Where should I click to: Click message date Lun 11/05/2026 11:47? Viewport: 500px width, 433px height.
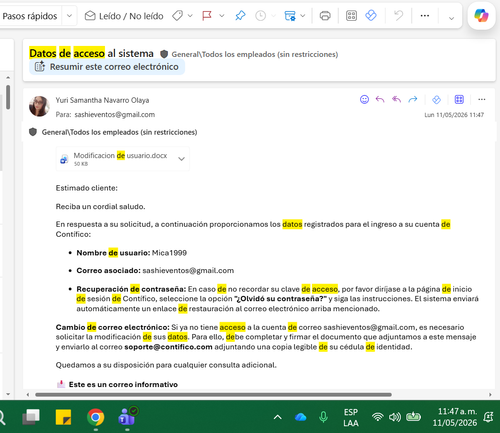coord(454,115)
